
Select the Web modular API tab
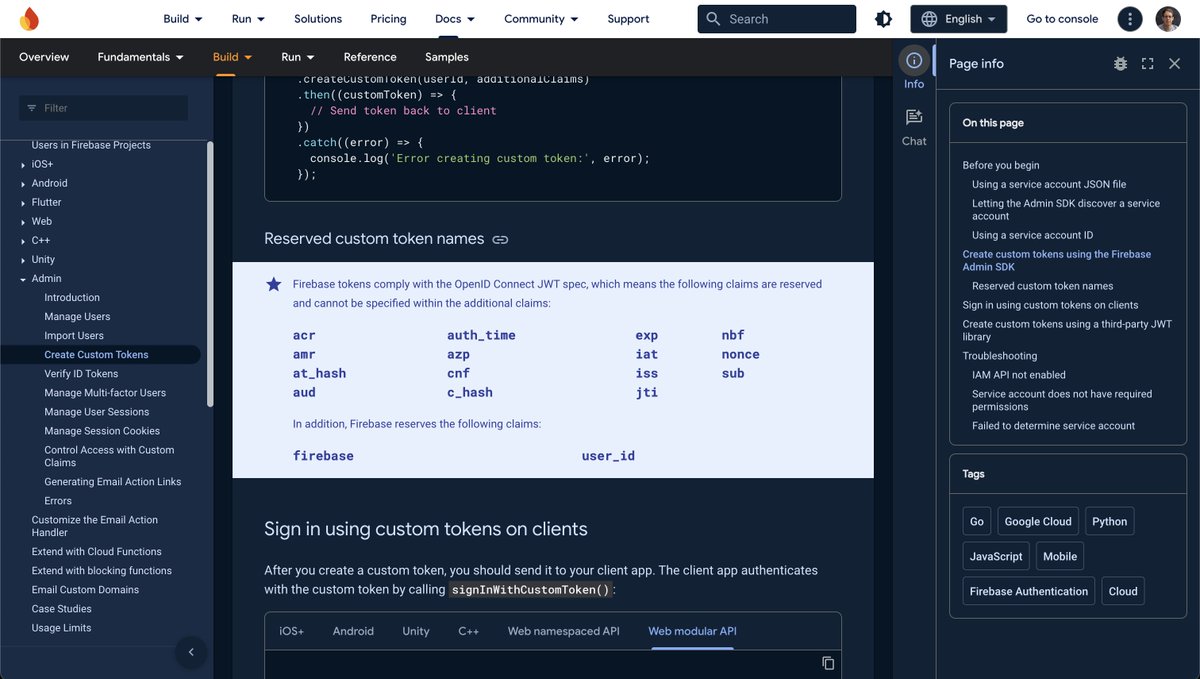pos(693,631)
